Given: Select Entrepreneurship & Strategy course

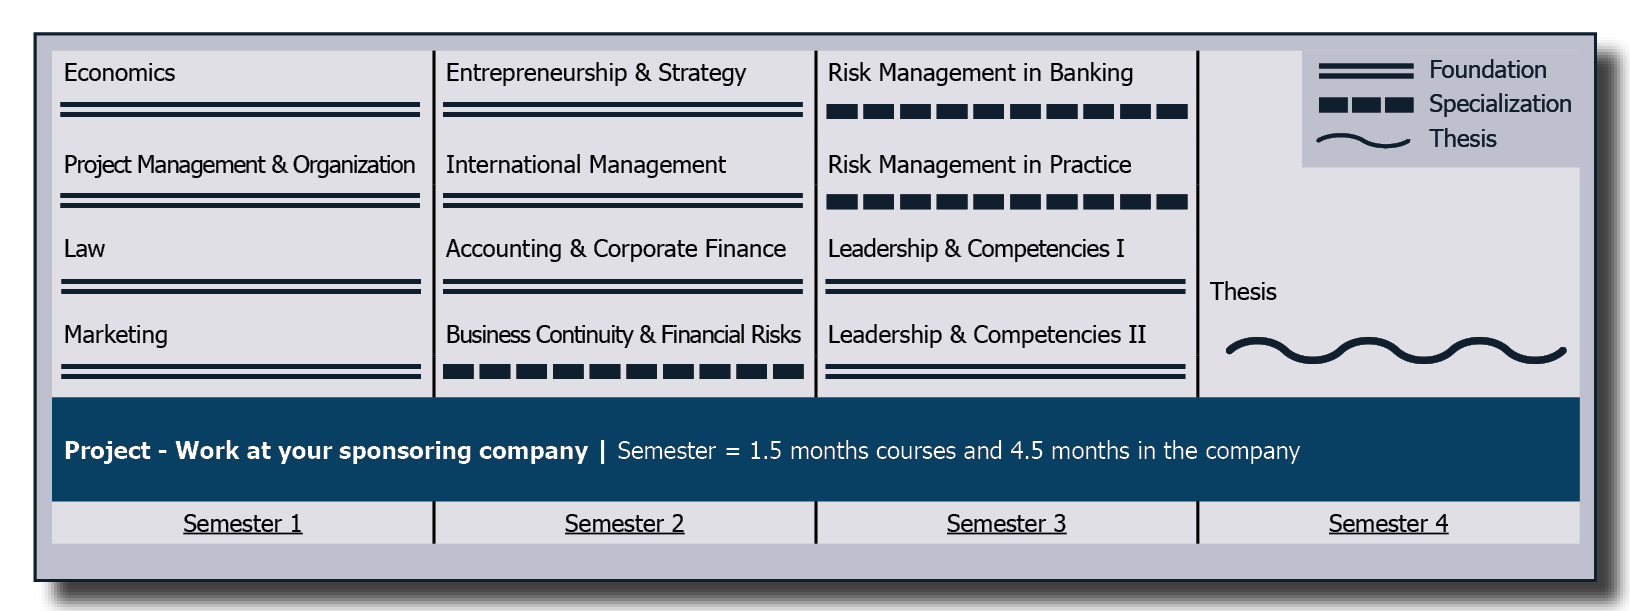Looking at the screenshot, I should click(596, 73).
